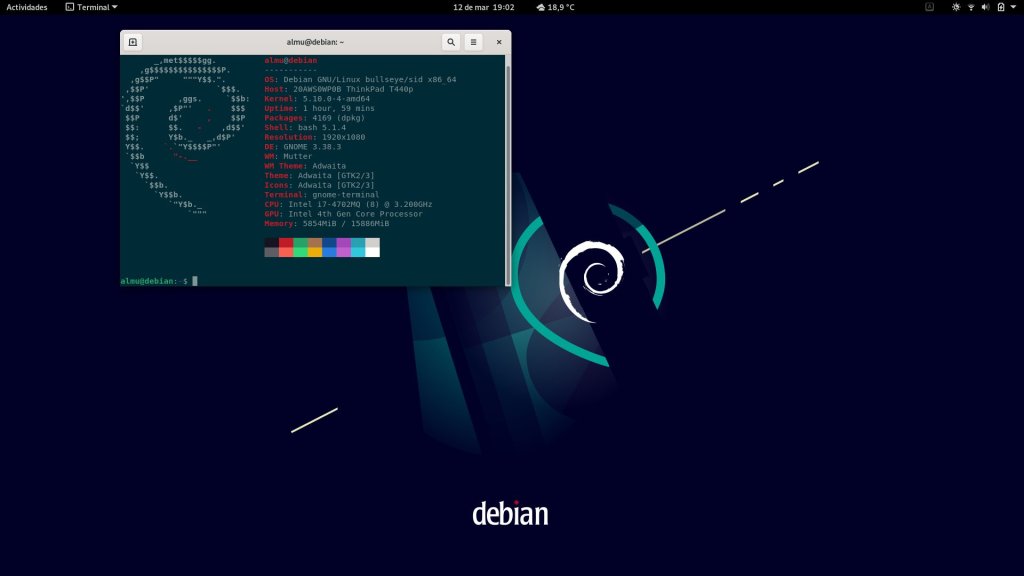
Task: Close the terminal window
Action: 499,42
